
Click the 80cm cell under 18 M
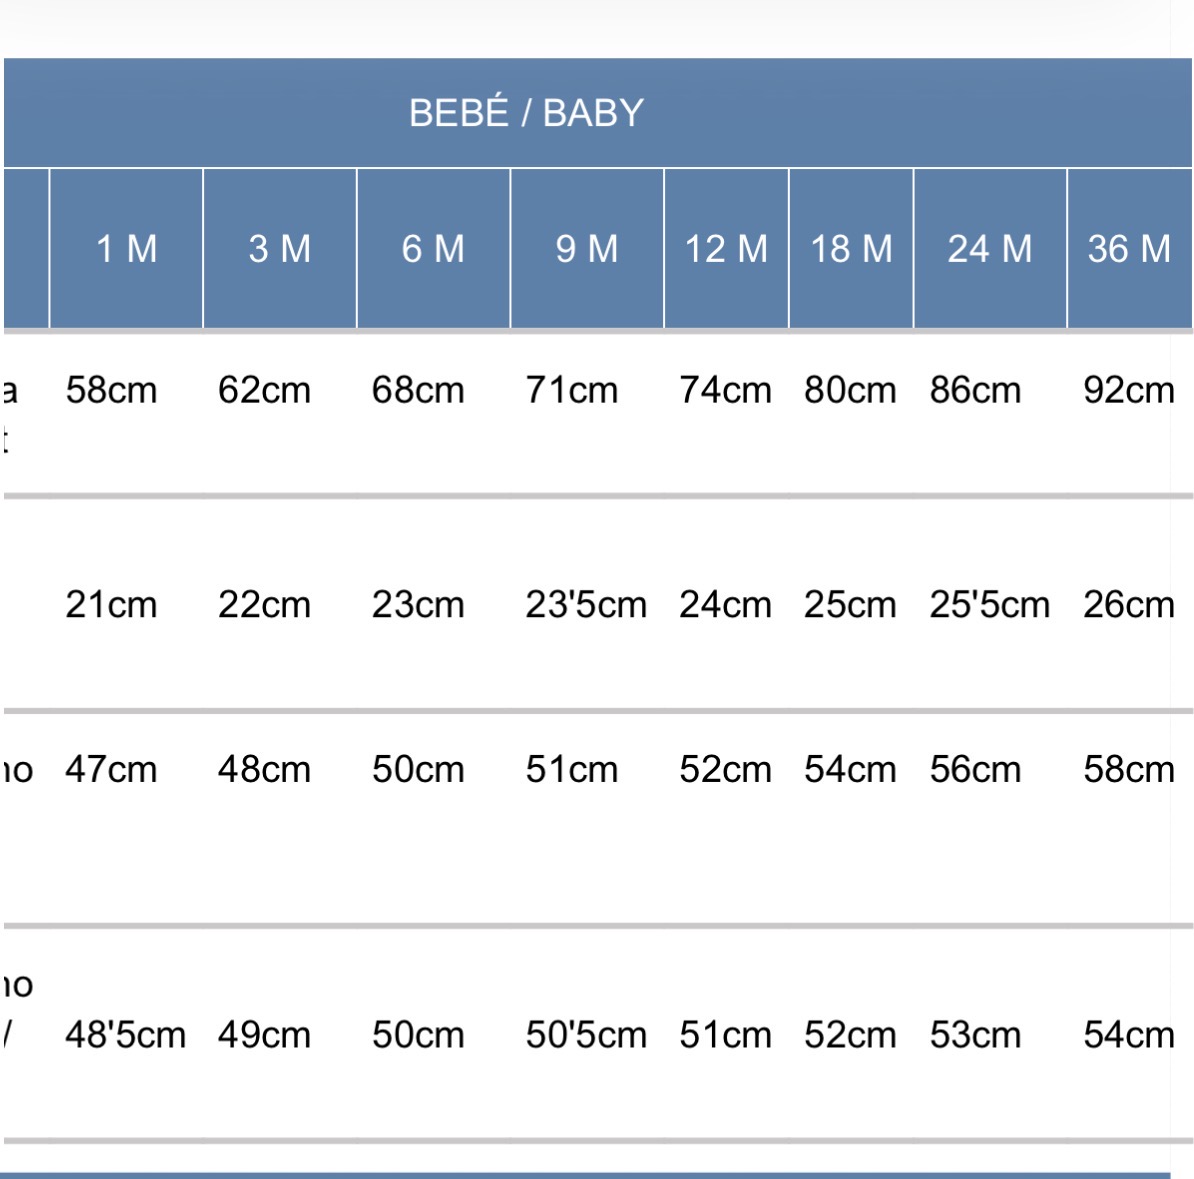click(x=851, y=390)
